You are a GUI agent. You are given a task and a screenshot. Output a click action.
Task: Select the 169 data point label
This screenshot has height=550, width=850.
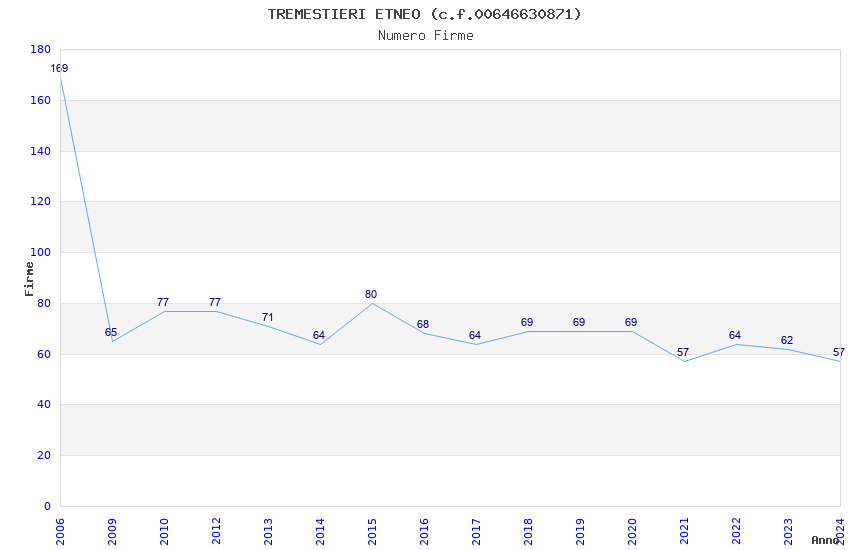tap(59, 68)
